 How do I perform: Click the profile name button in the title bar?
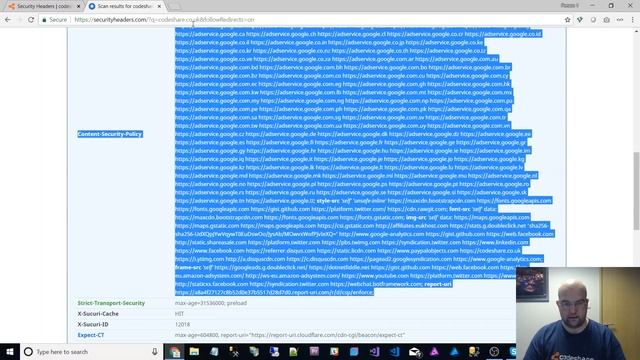570,5
